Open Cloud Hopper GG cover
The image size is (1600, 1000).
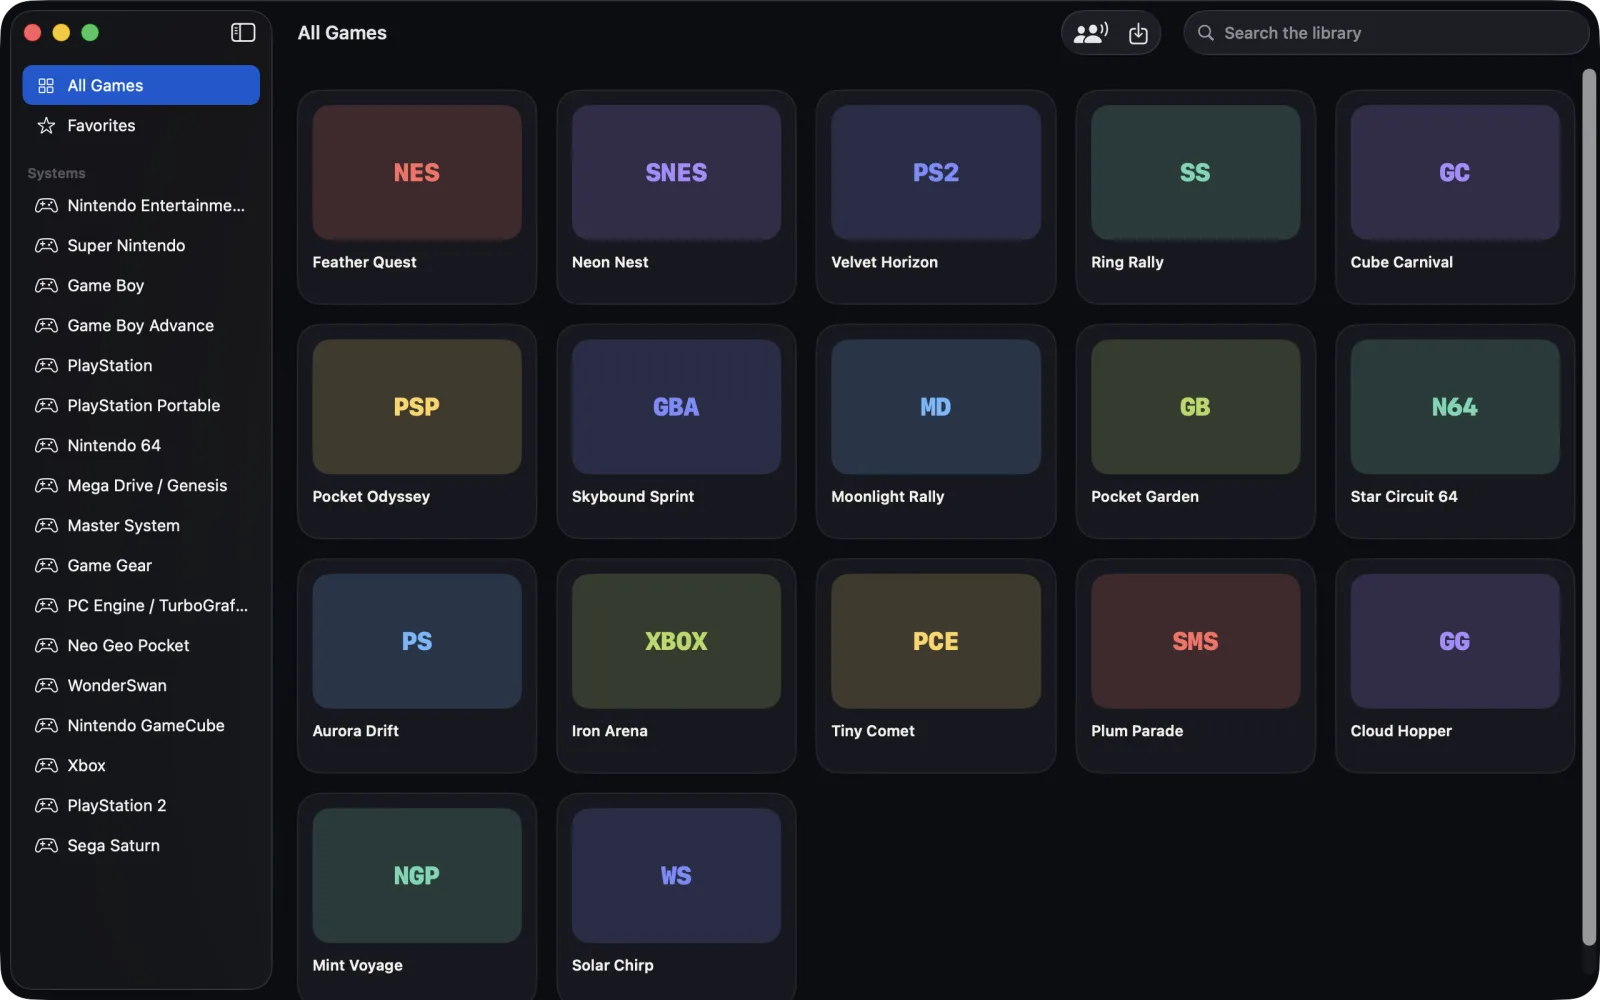coord(1455,641)
